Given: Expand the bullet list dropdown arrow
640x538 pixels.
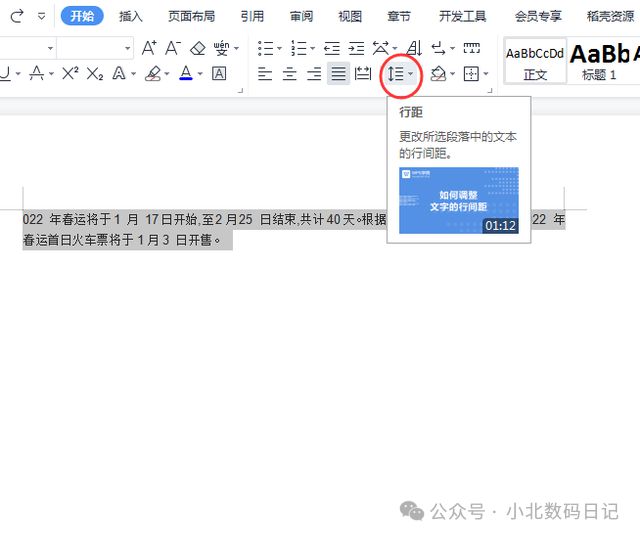Looking at the screenshot, I should tap(280, 49).
